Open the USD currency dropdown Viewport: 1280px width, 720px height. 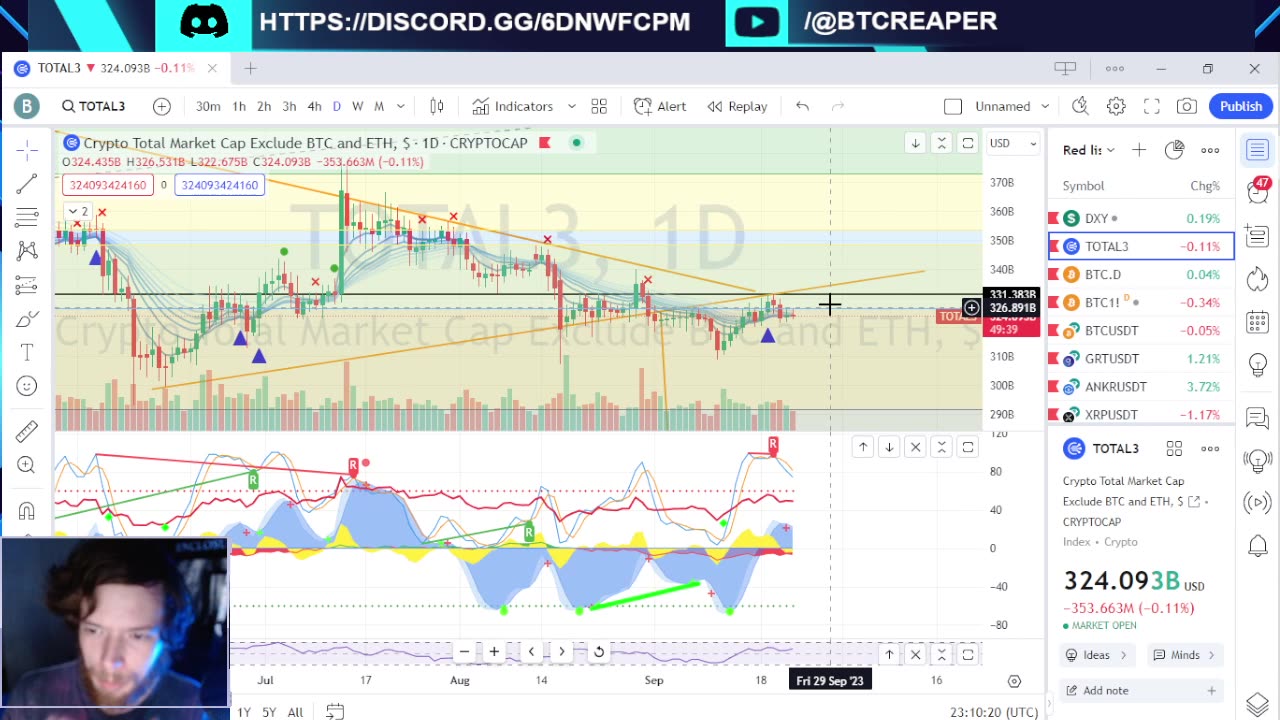(1013, 143)
